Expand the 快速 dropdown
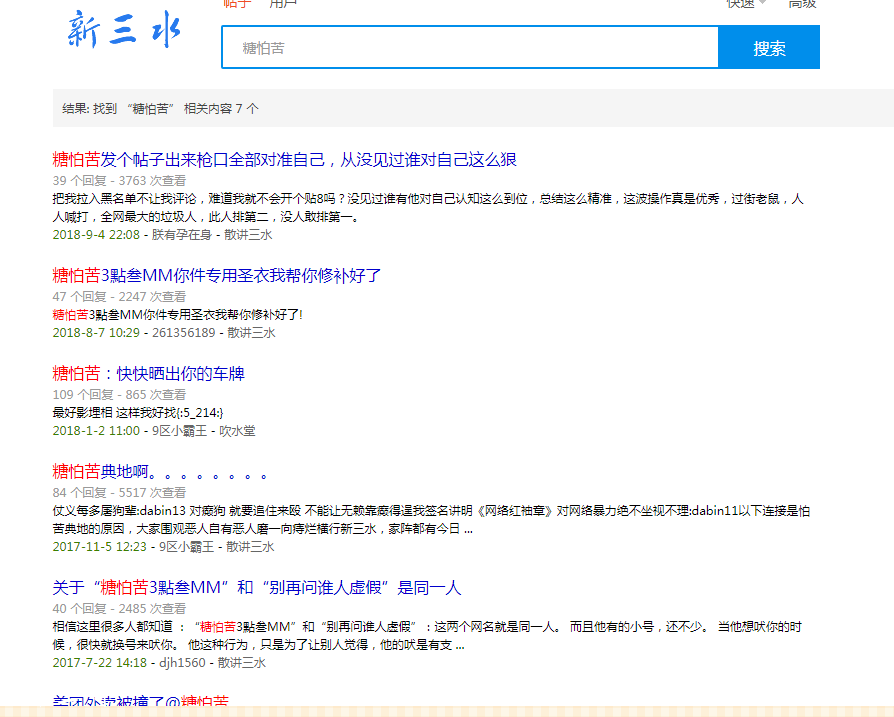Viewport: 894px width, 717px height. (x=746, y=4)
